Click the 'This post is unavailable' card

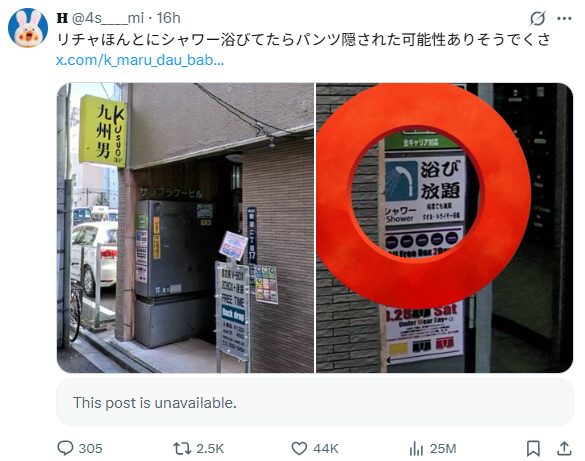(315, 402)
